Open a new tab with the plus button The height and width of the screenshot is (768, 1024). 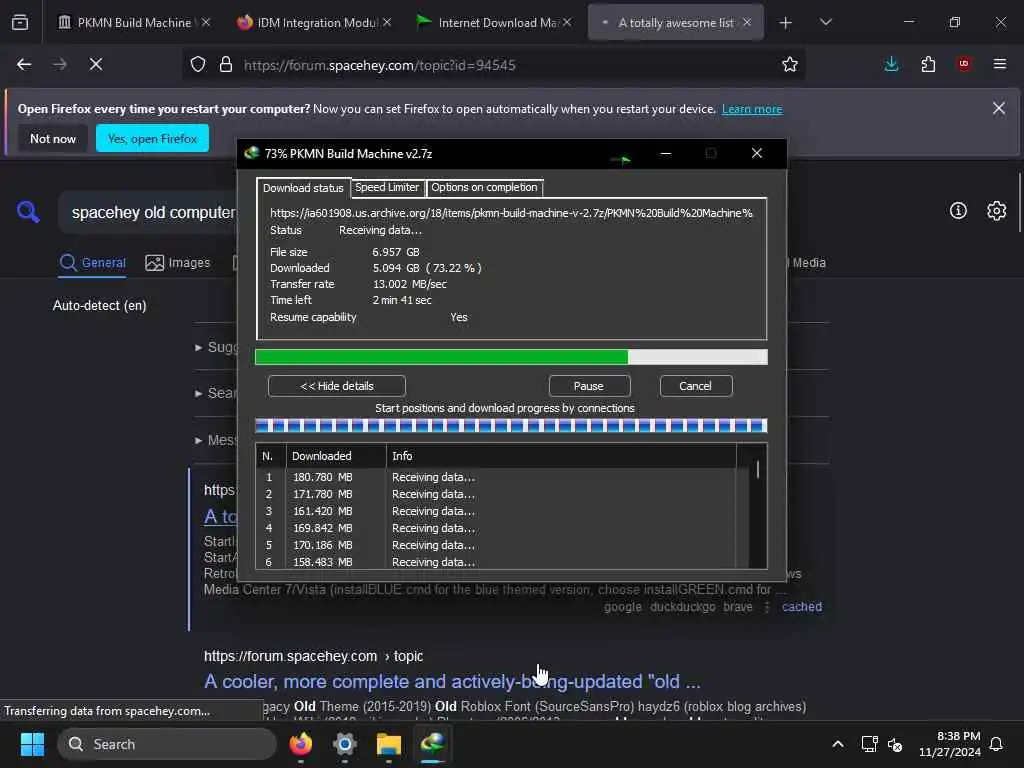click(x=786, y=22)
